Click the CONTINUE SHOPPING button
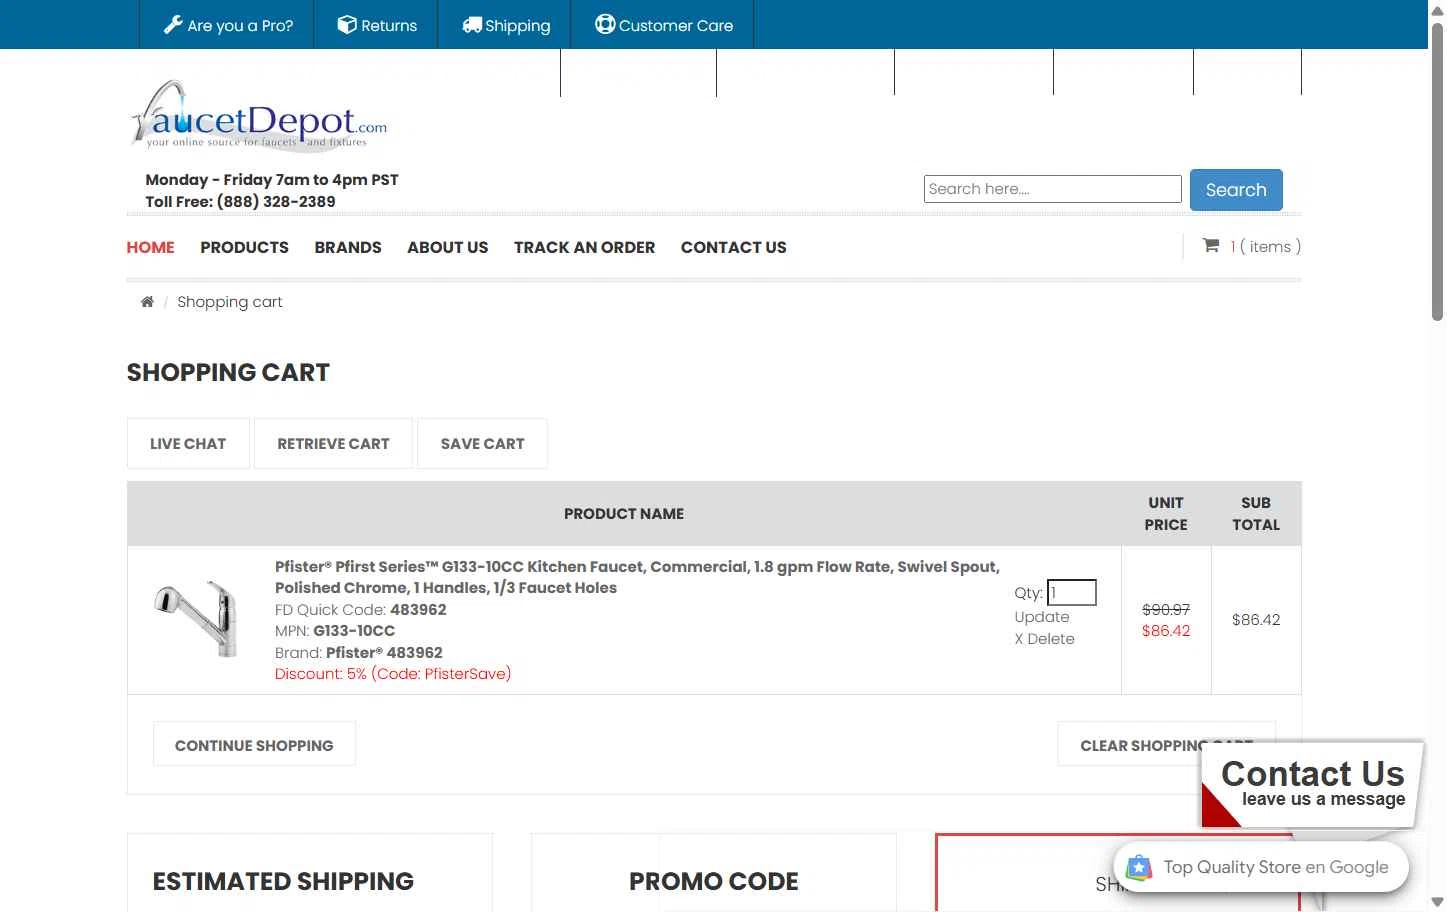 (254, 745)
